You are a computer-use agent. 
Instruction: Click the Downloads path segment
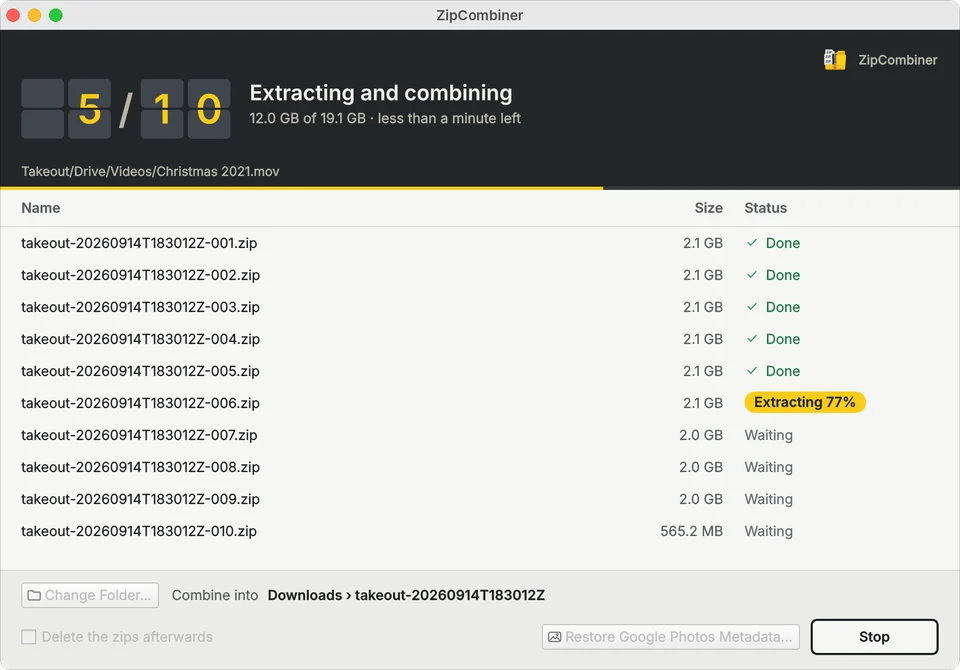pos(305,595)
